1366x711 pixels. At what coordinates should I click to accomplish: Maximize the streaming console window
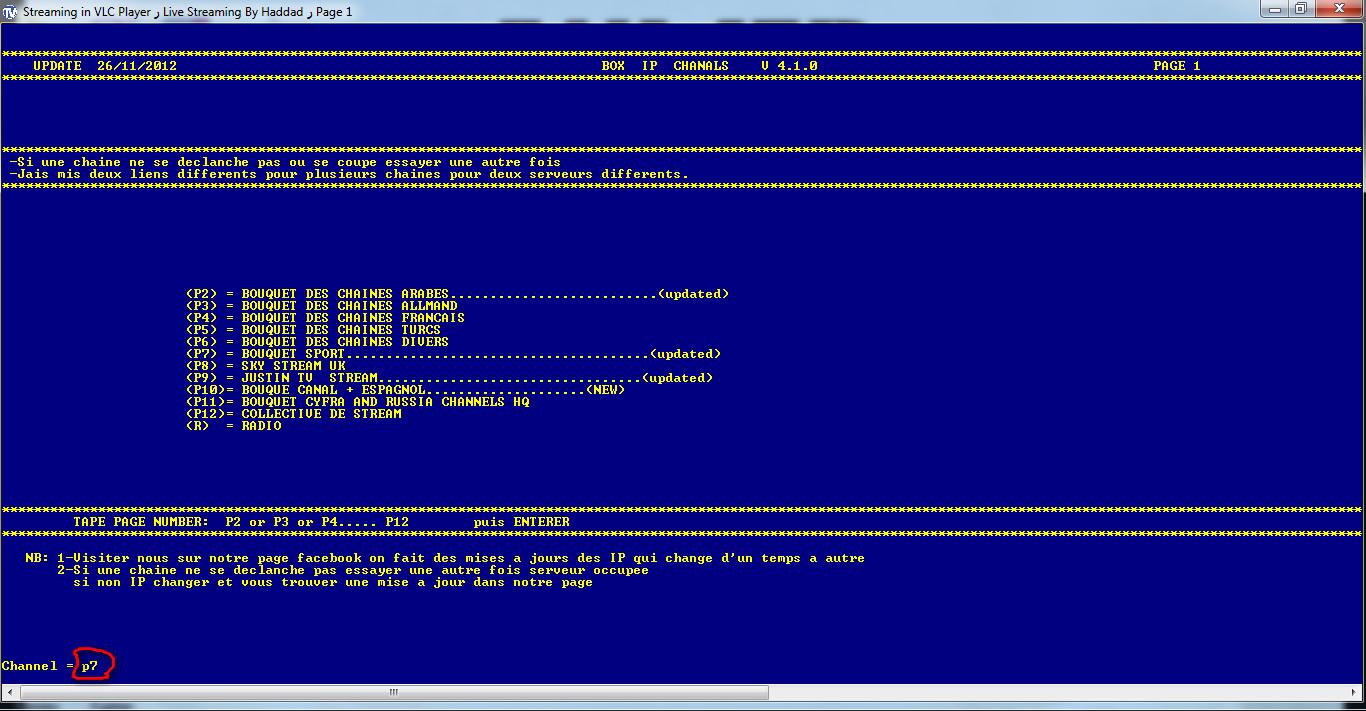tap(1300, 9)
